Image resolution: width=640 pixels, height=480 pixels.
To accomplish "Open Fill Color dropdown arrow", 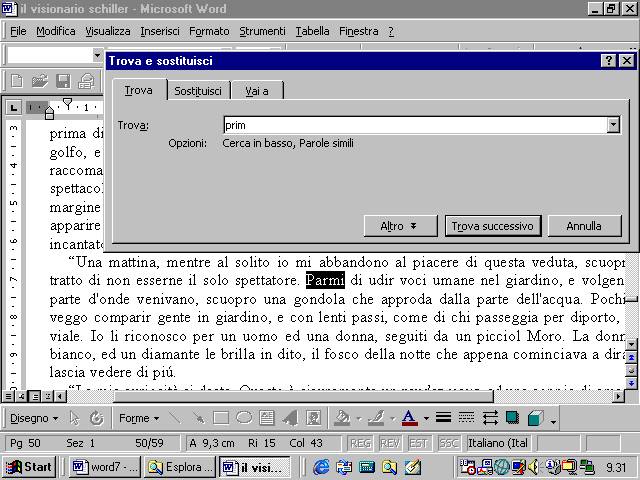I will (x=359, y=419).
